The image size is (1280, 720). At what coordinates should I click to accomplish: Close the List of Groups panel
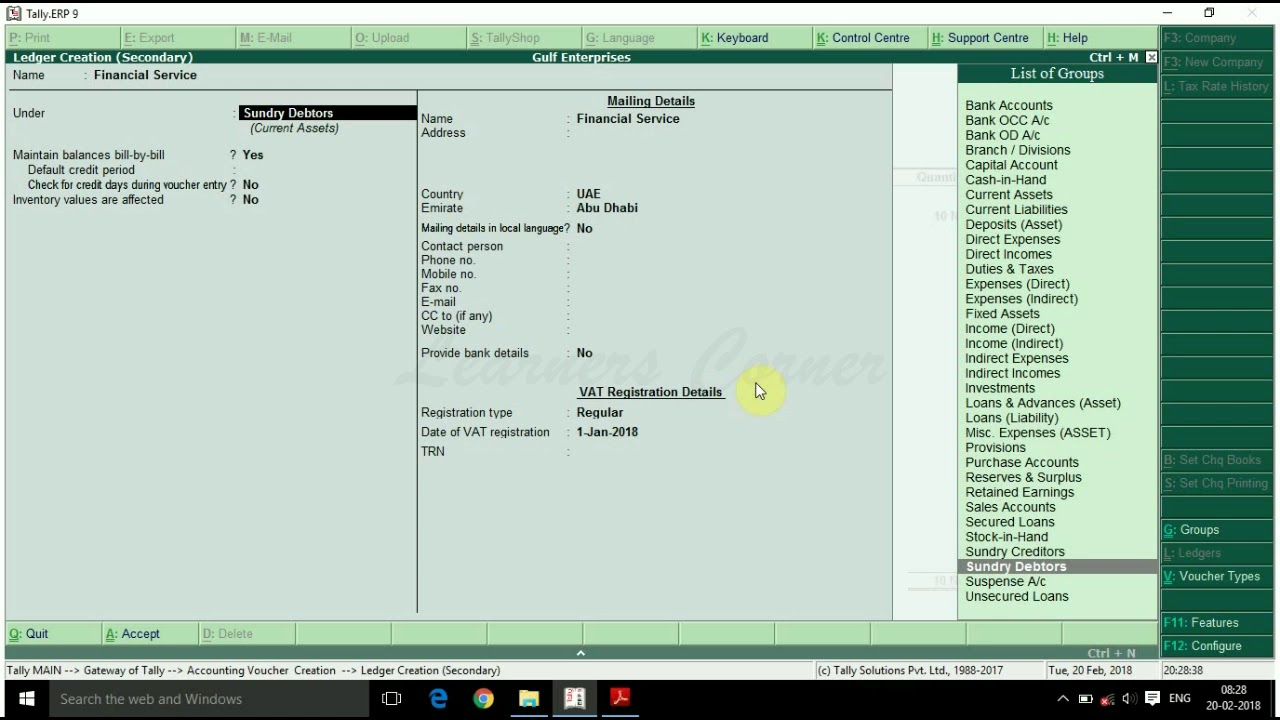pyautogui.click(x=1151, y=58)
